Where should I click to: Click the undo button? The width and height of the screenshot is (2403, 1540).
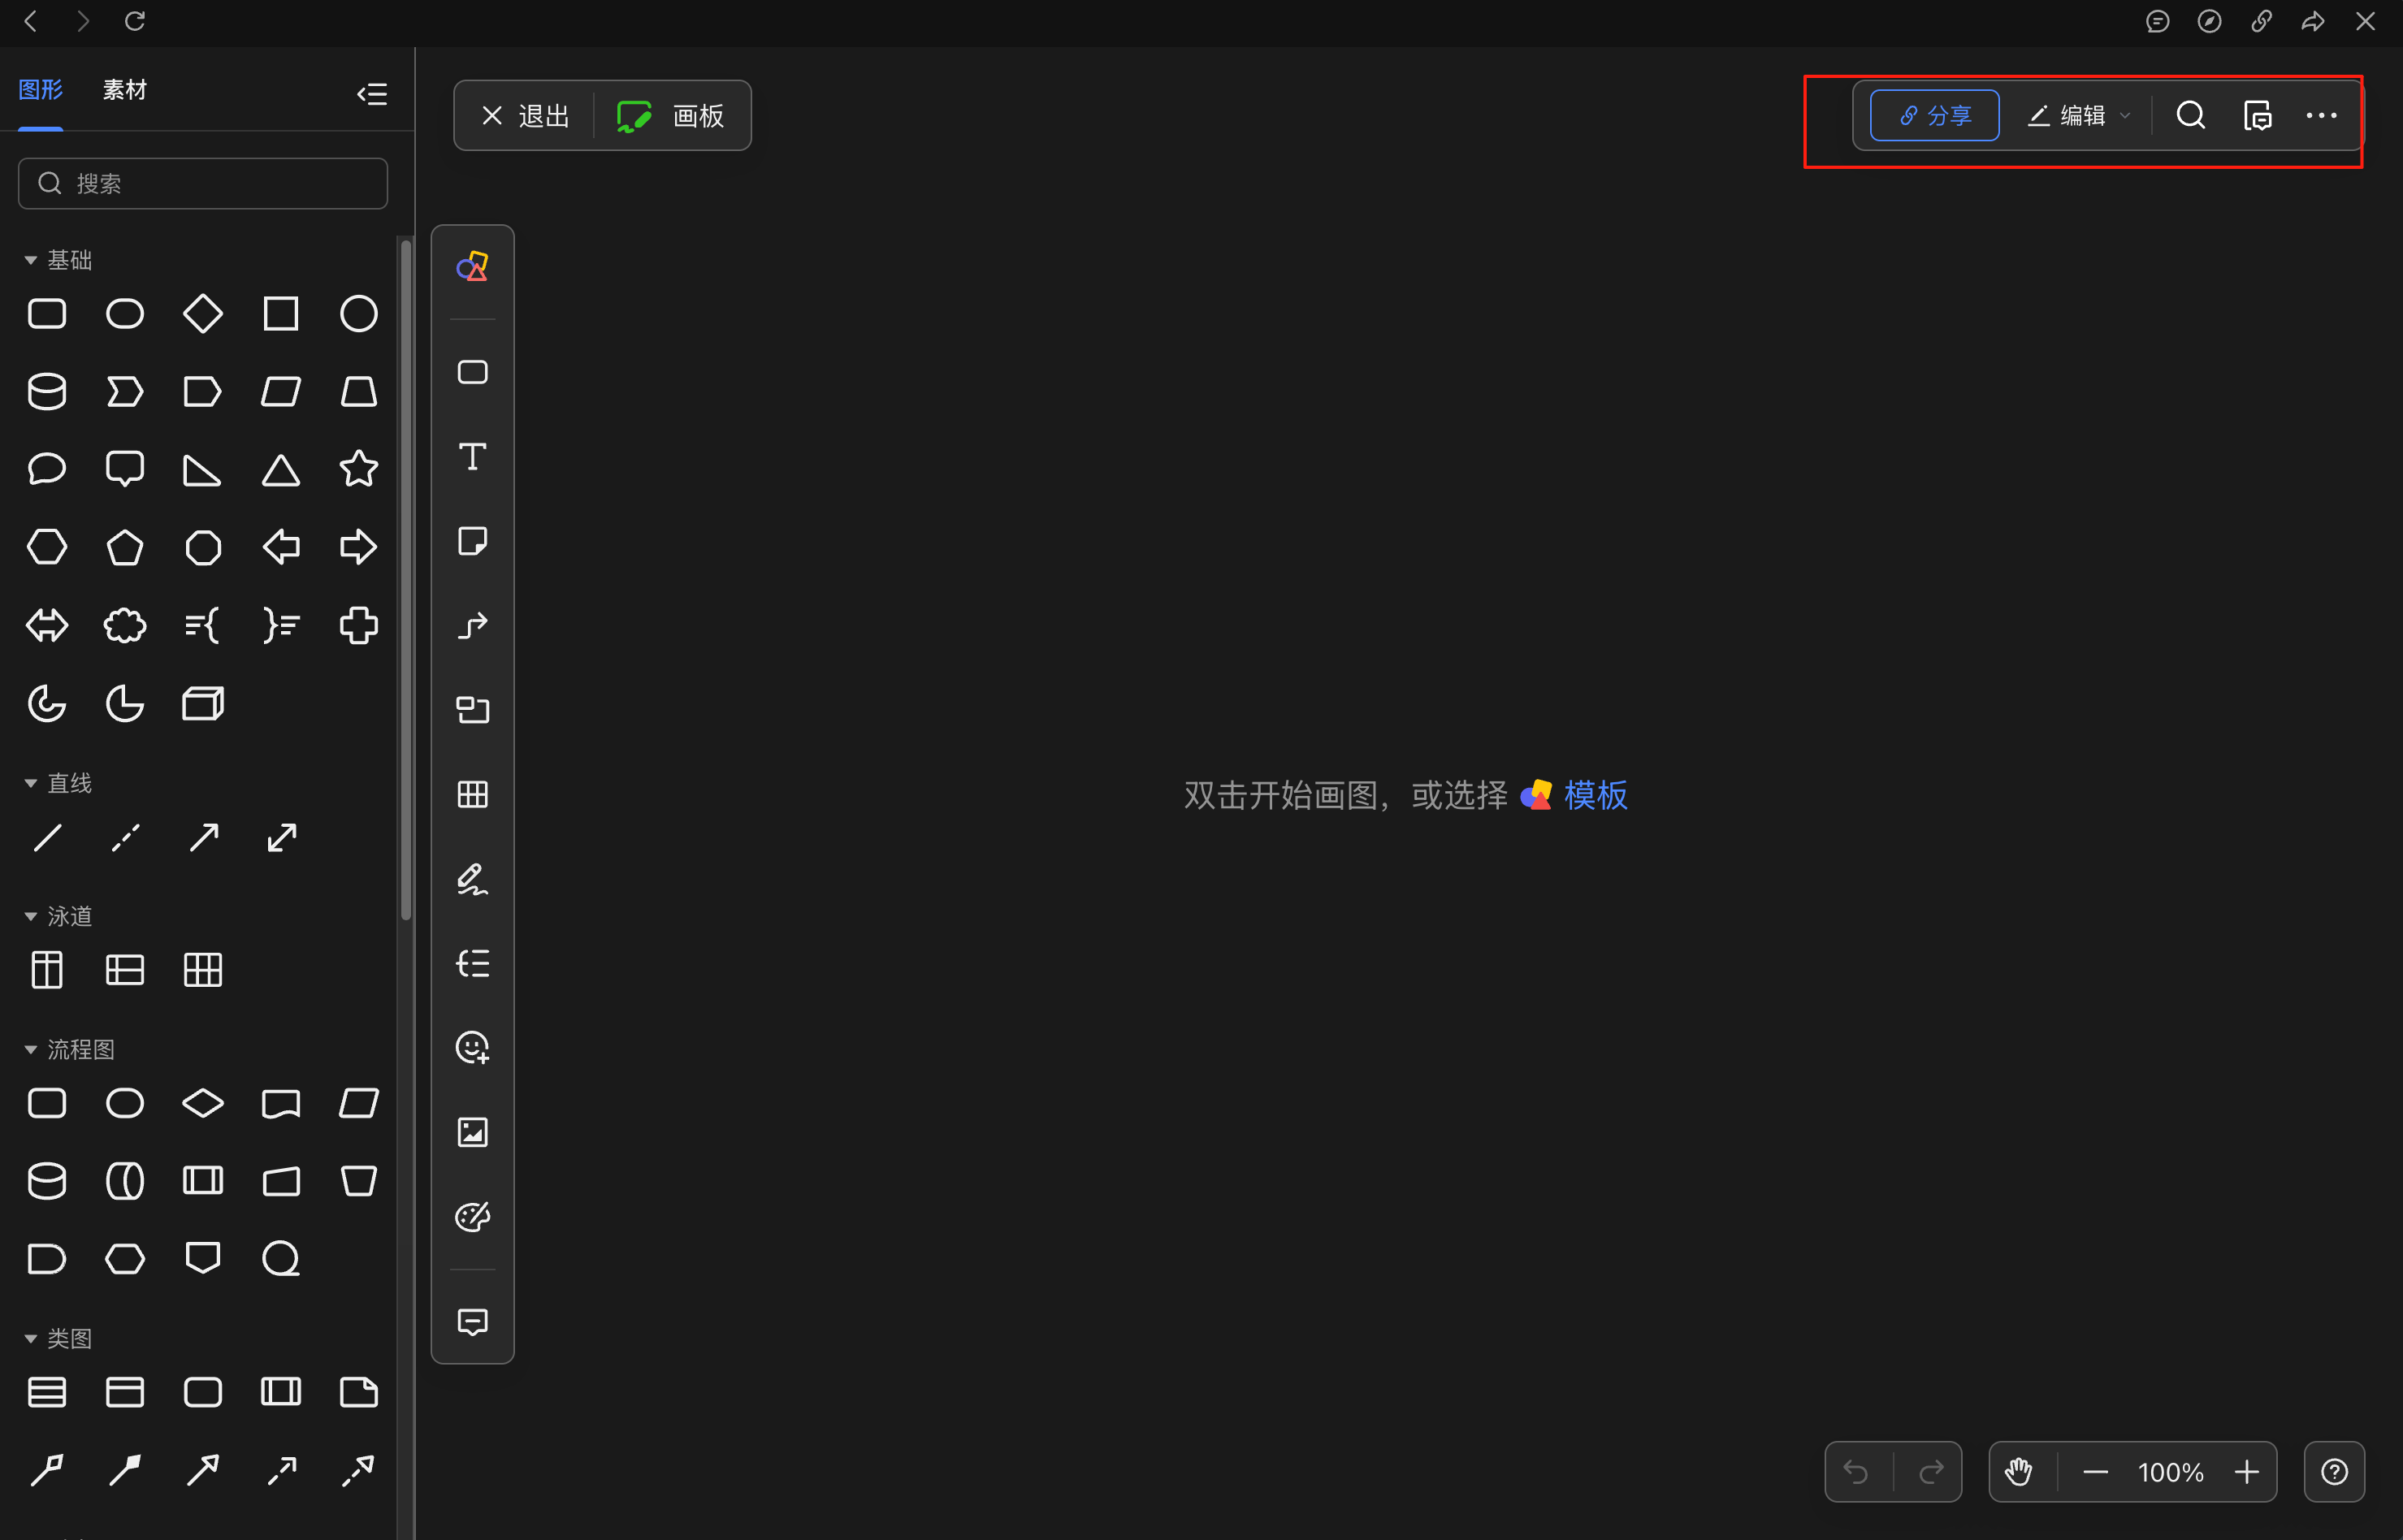pos(1857,1471)
